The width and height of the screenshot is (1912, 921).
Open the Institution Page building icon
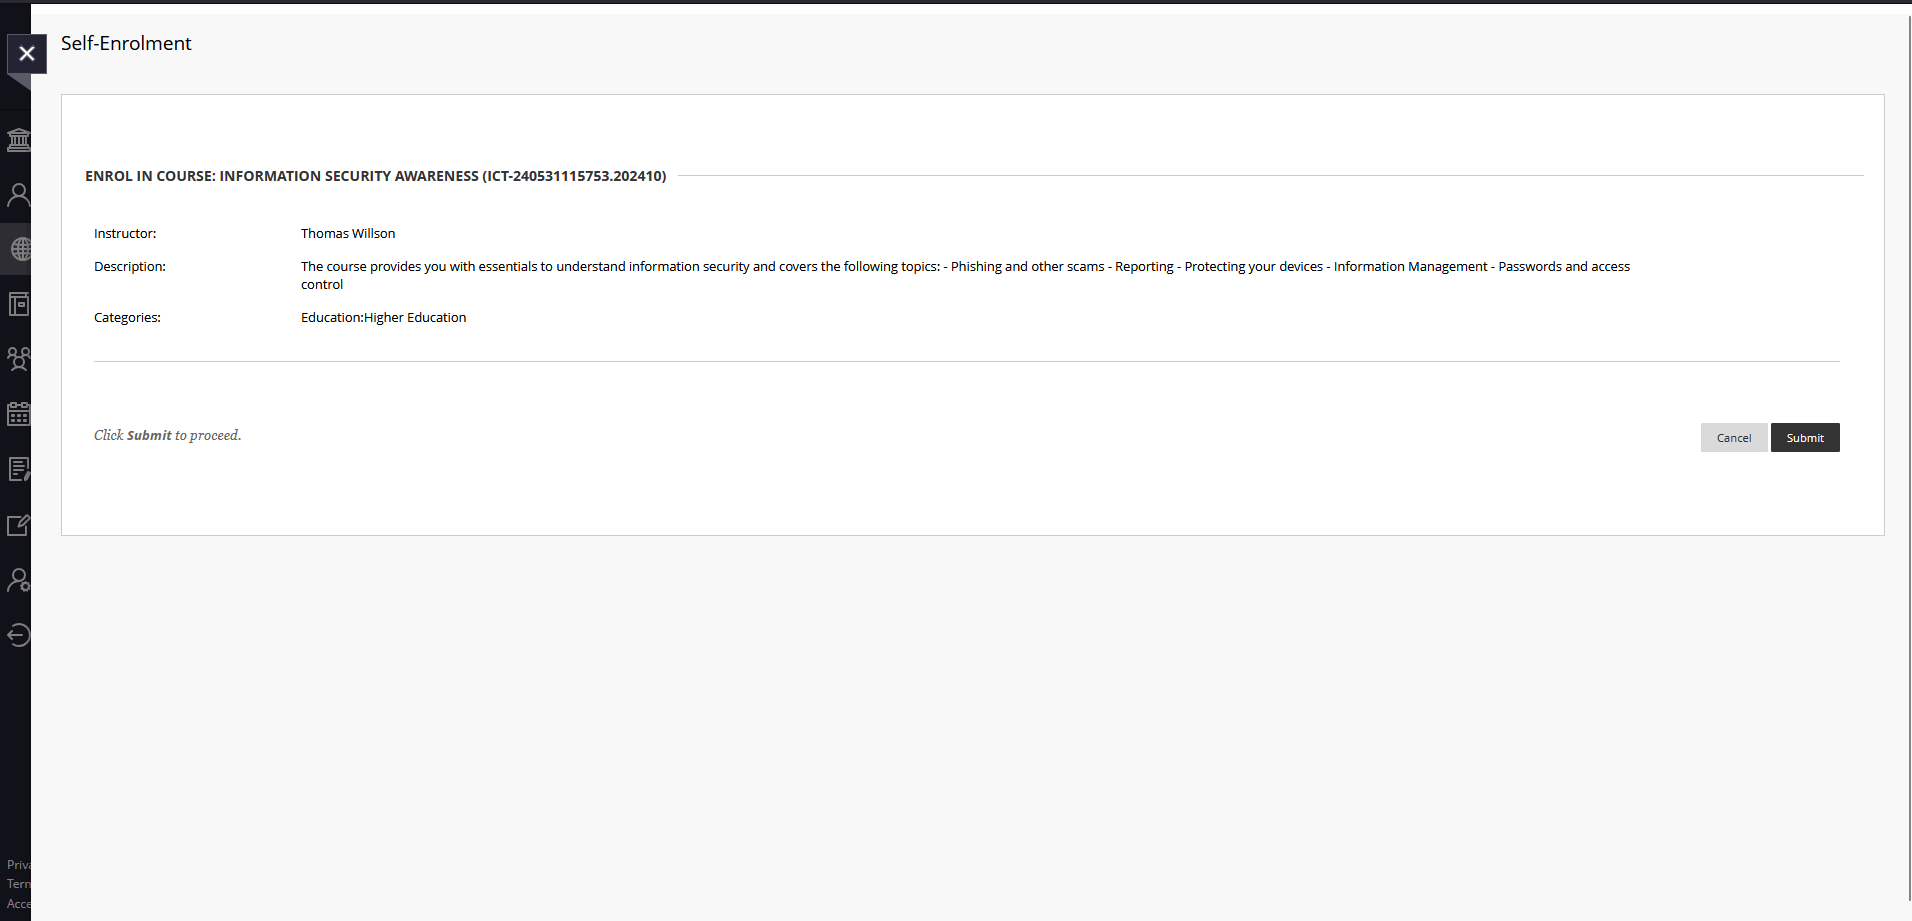[x=18, y=140]
